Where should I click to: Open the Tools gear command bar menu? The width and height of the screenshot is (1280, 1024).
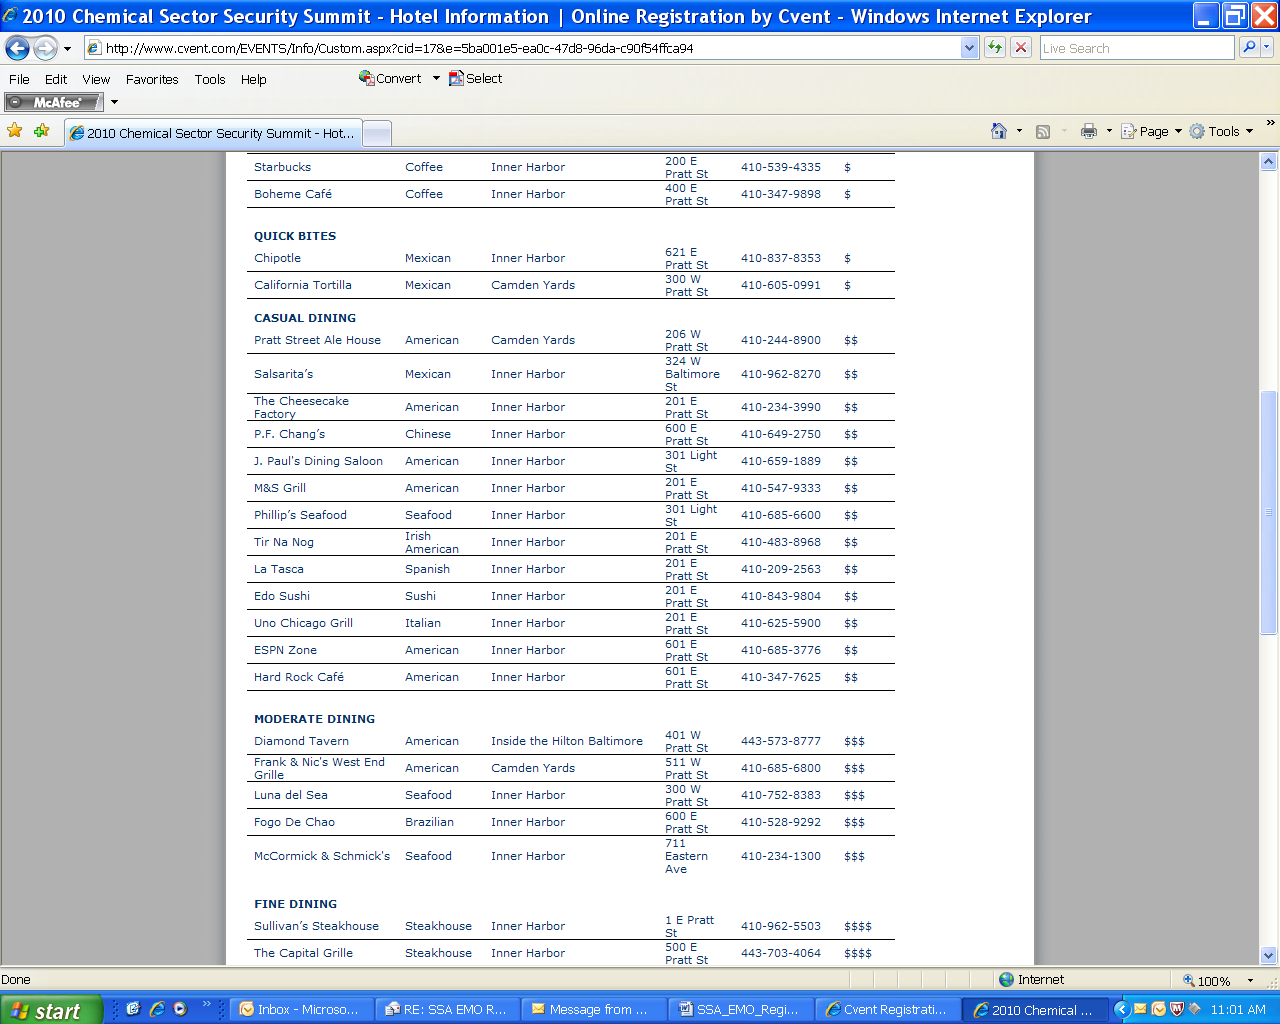click(x=1221, y=131)
